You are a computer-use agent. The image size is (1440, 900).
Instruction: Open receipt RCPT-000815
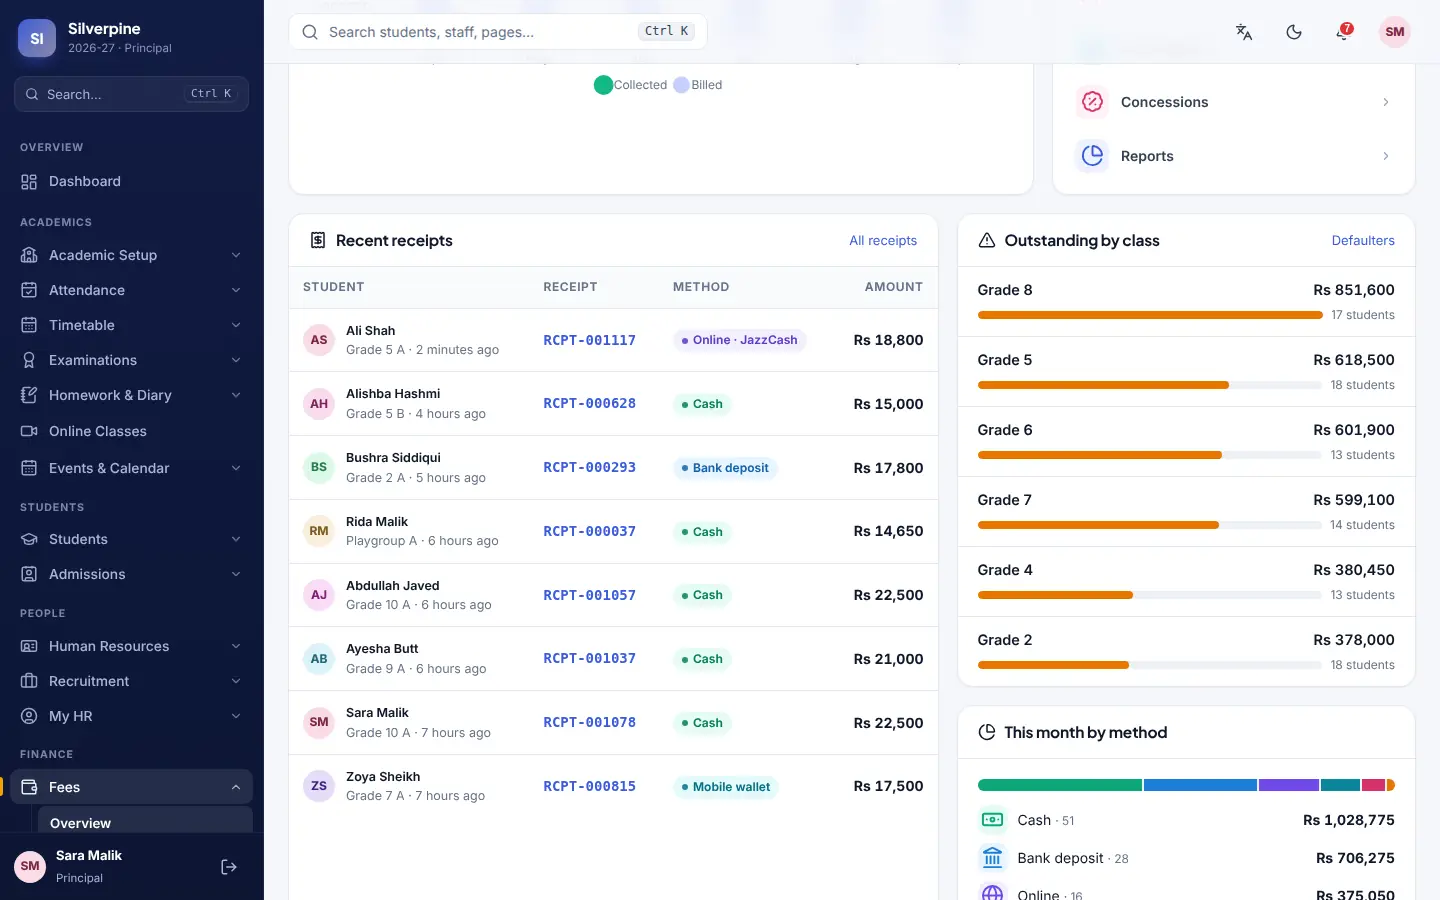[x=589, y=786]
